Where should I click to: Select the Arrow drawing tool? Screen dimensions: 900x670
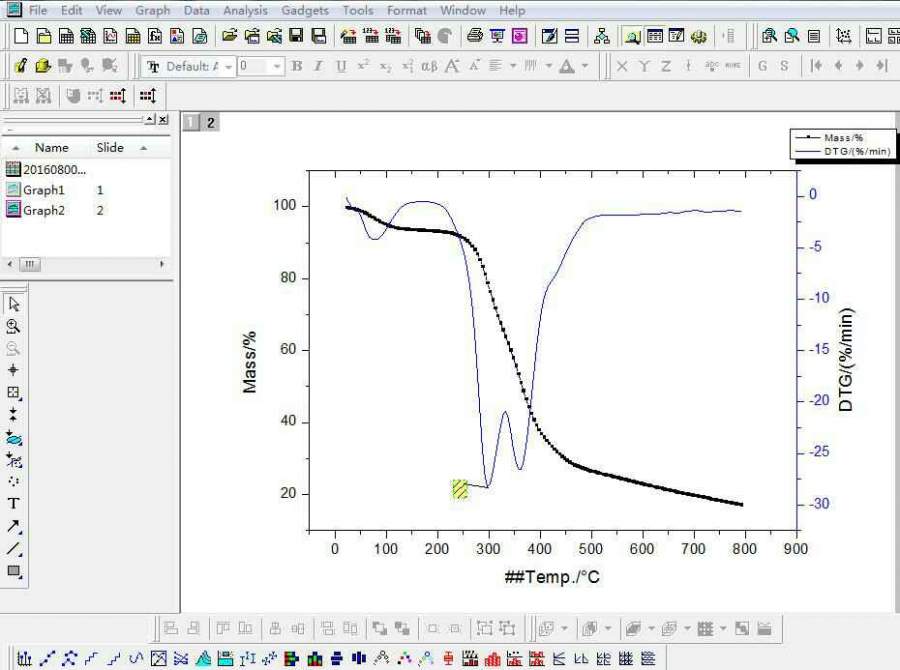click(x=13, y=526)
